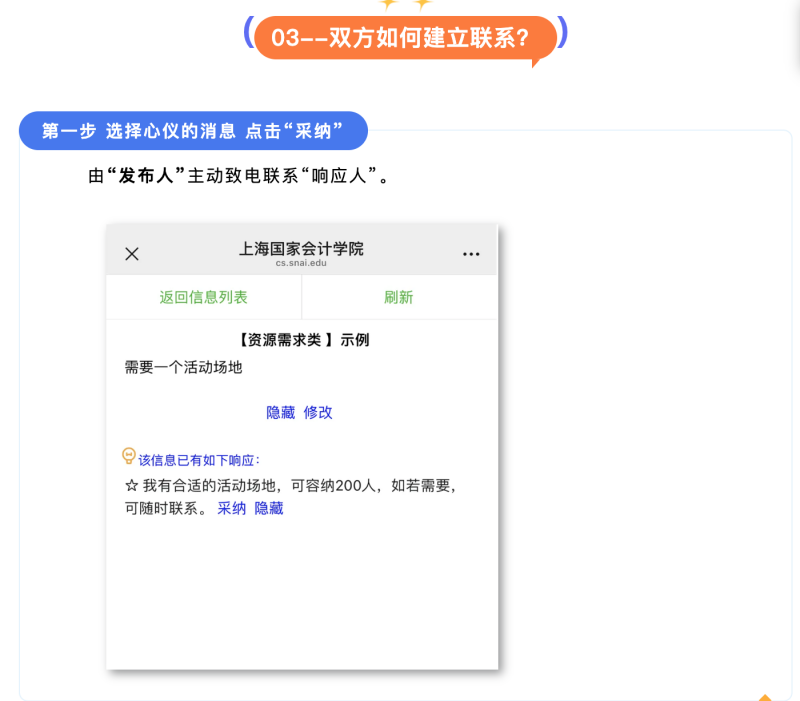Image resolution: width=800 pixels, height=701 pixels.
Task: Click the cs.snai.edu URL under title
Action: tap(301, 264)
